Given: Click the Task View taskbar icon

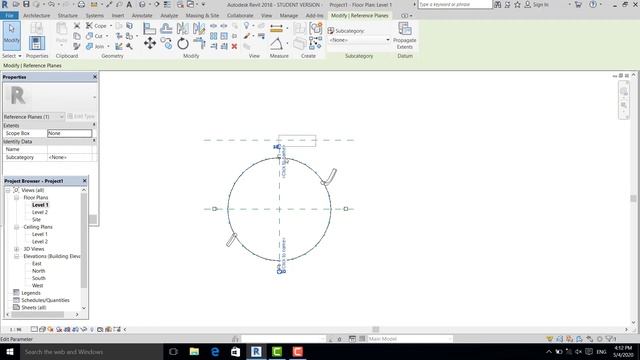Looking at the screenshot, I should (x=173, y=351).
